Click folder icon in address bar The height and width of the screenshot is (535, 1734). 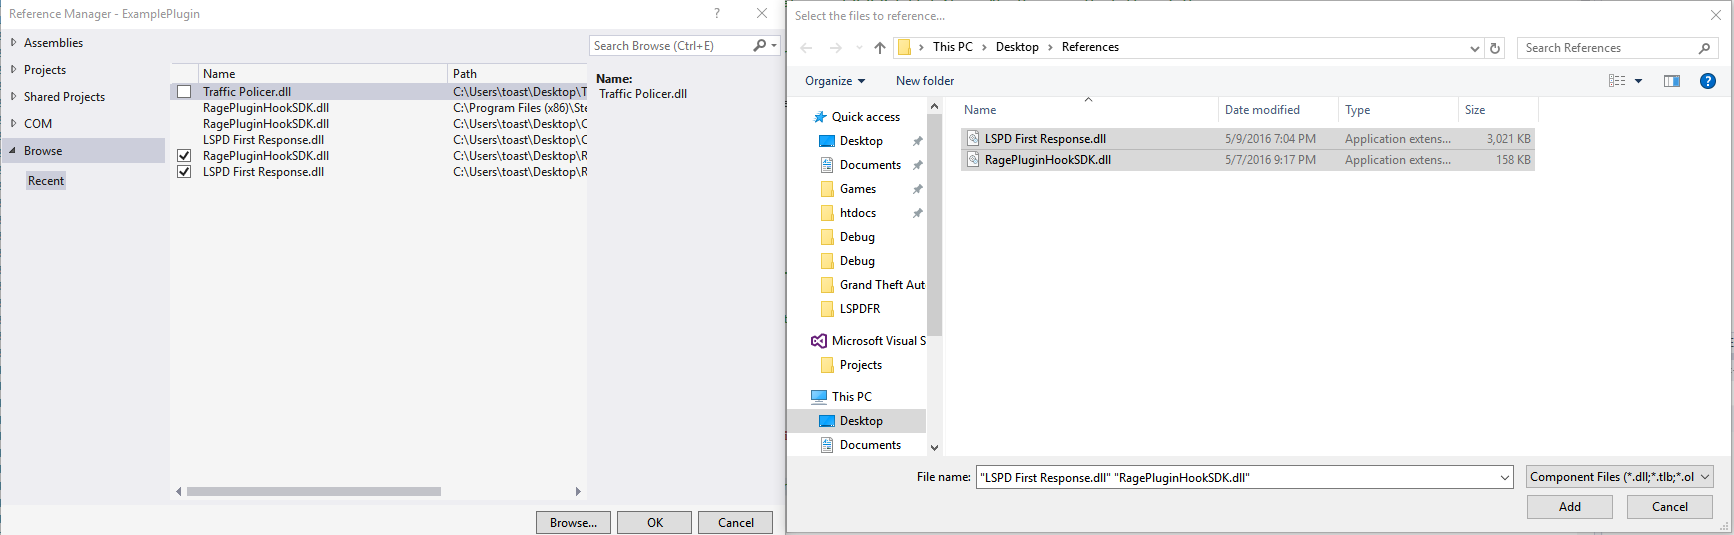click(x=904, y=48)
